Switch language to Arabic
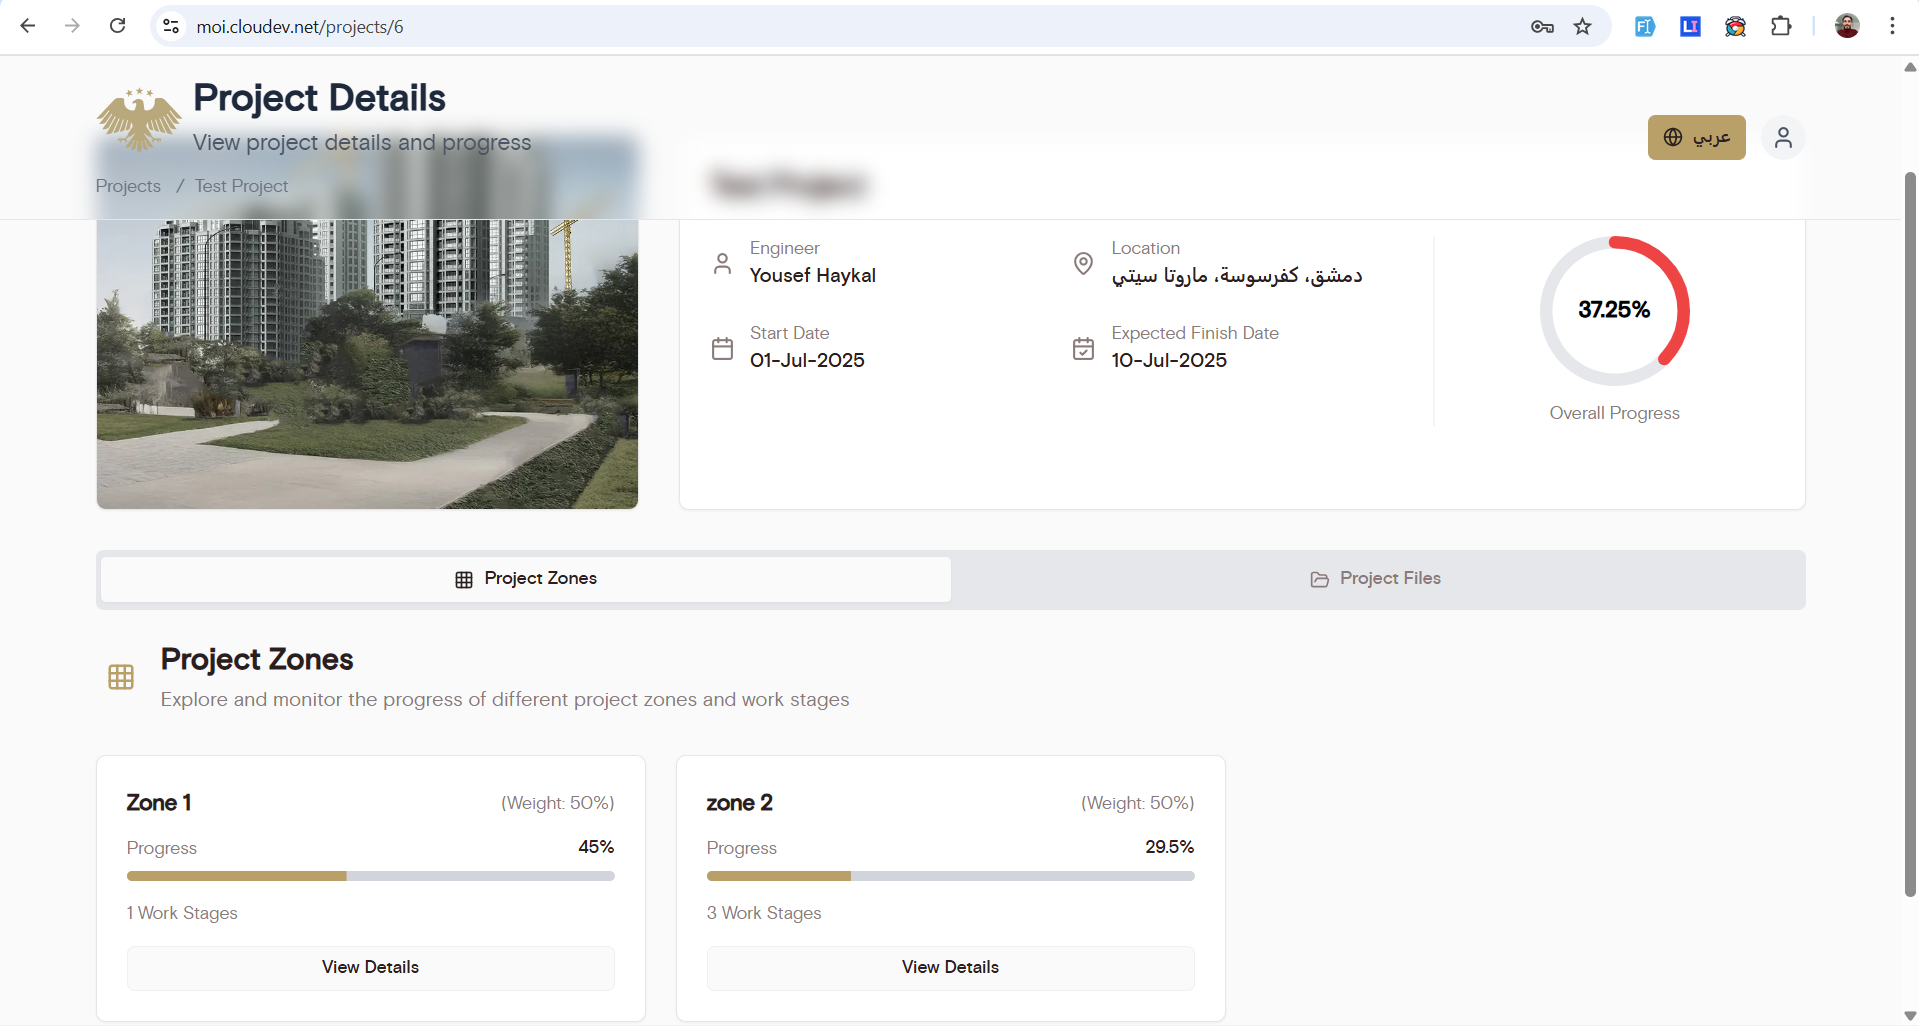This screenshot has height=1026, width=1919. pyautogui.click(x=1696, y=138)
